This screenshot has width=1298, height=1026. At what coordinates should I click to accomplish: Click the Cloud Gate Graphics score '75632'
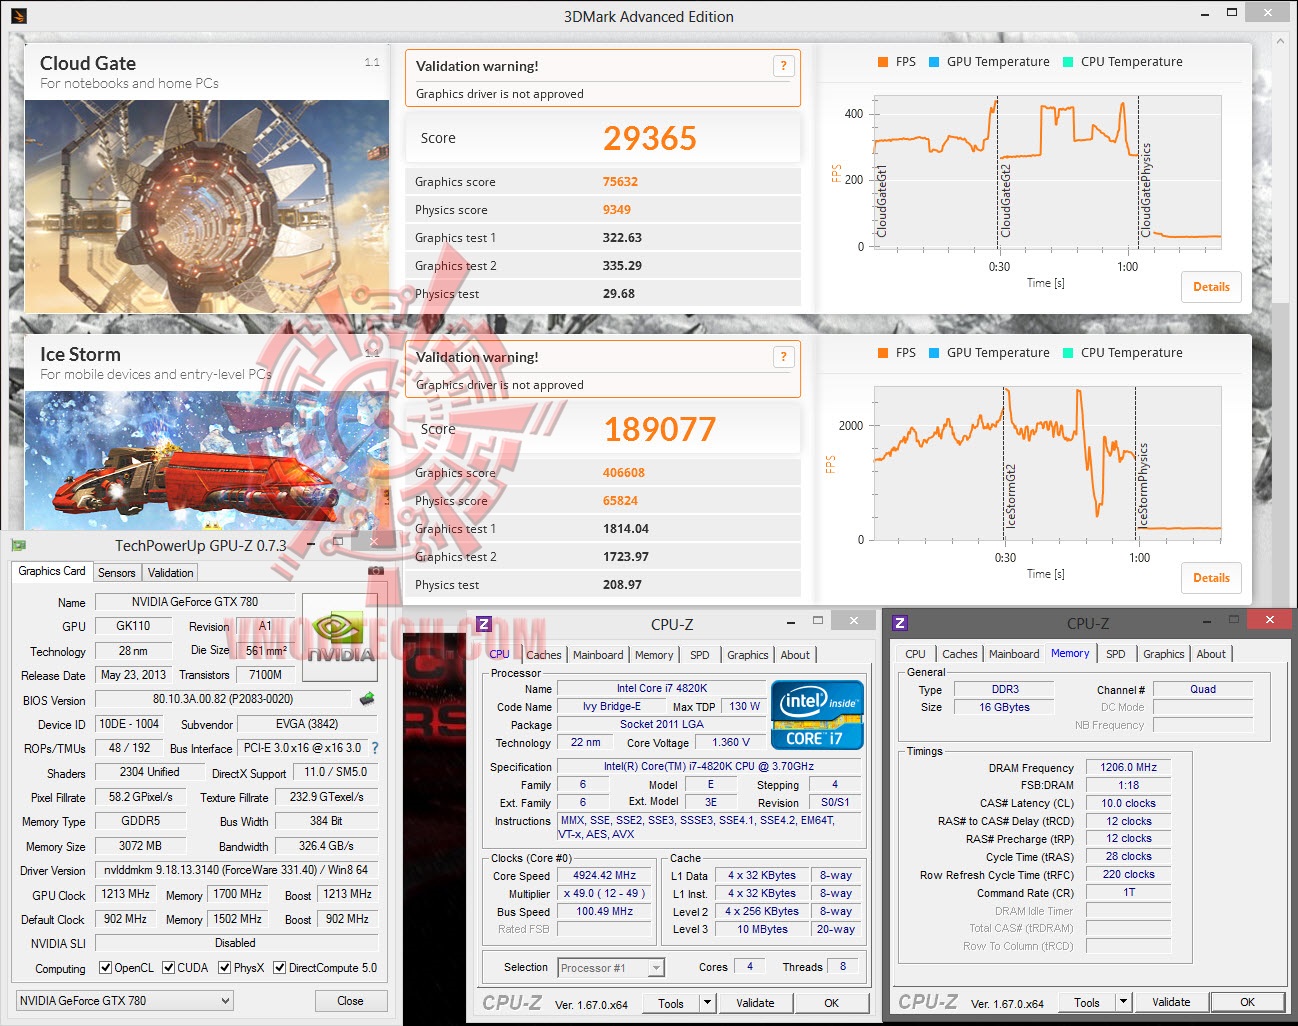[x=620, y=182]
